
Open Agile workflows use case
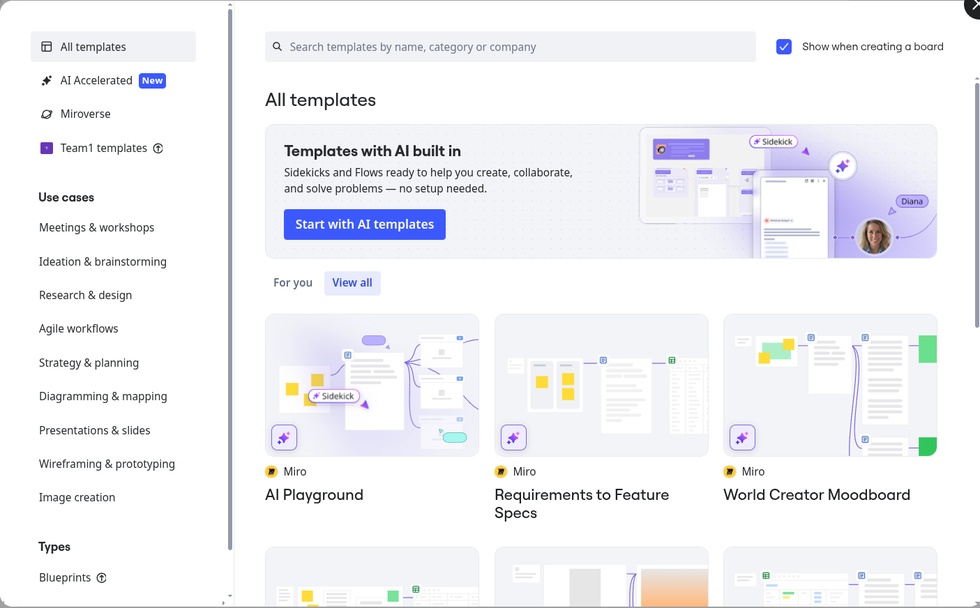point(78,329)
